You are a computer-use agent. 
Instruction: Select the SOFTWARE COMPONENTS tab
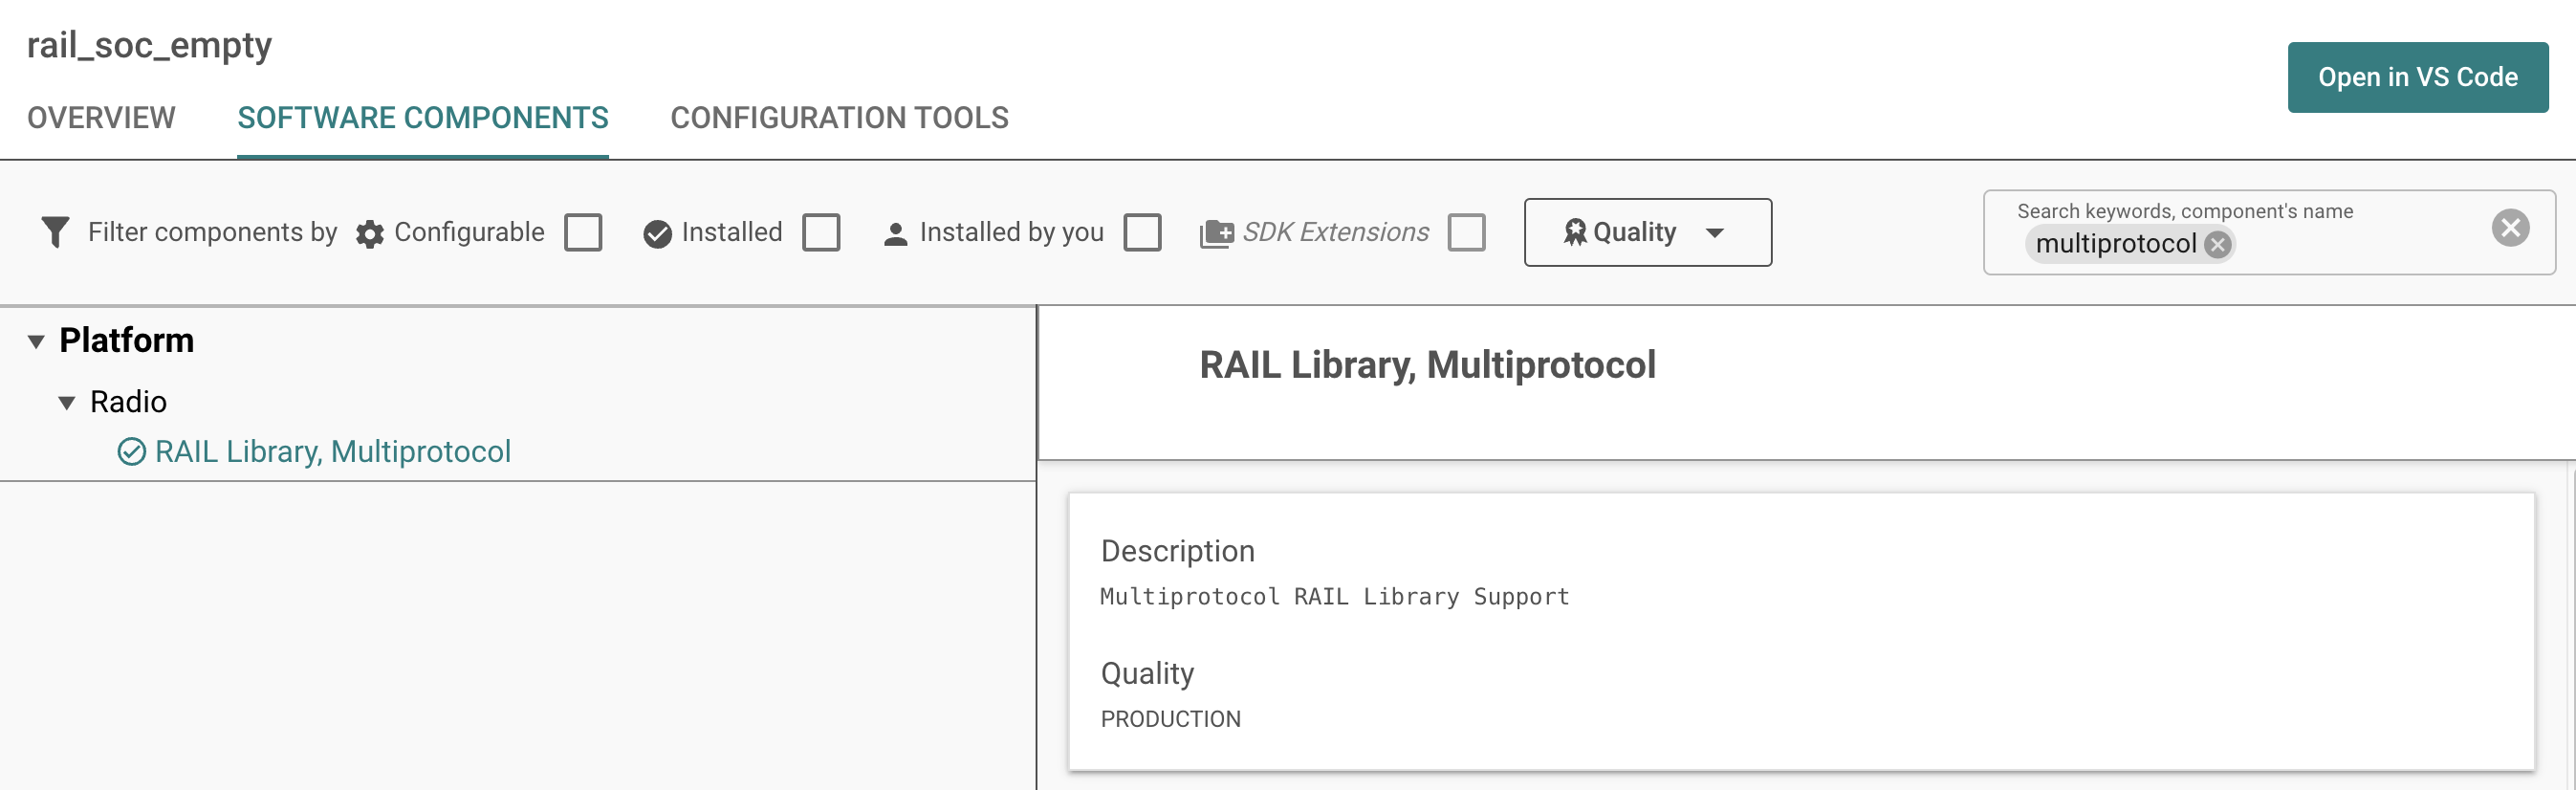coord(422,118)
